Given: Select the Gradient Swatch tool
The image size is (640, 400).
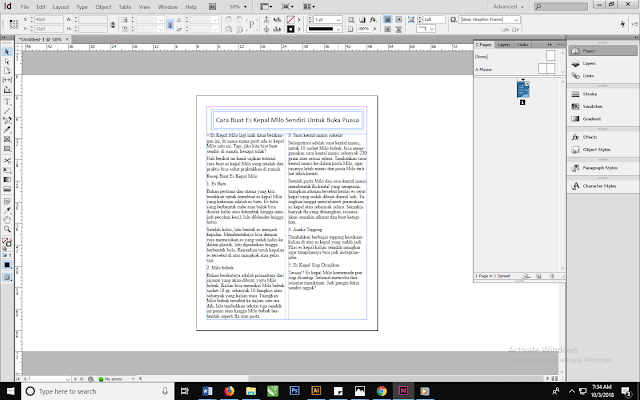Looking at the screenshot, I should coord(7,180).
